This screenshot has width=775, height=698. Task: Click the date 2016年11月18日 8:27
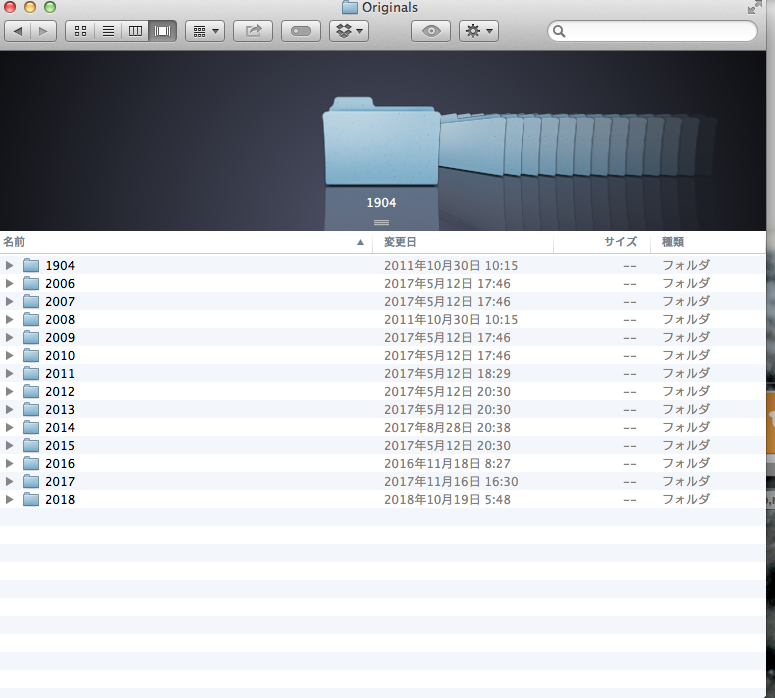point(447,464)
